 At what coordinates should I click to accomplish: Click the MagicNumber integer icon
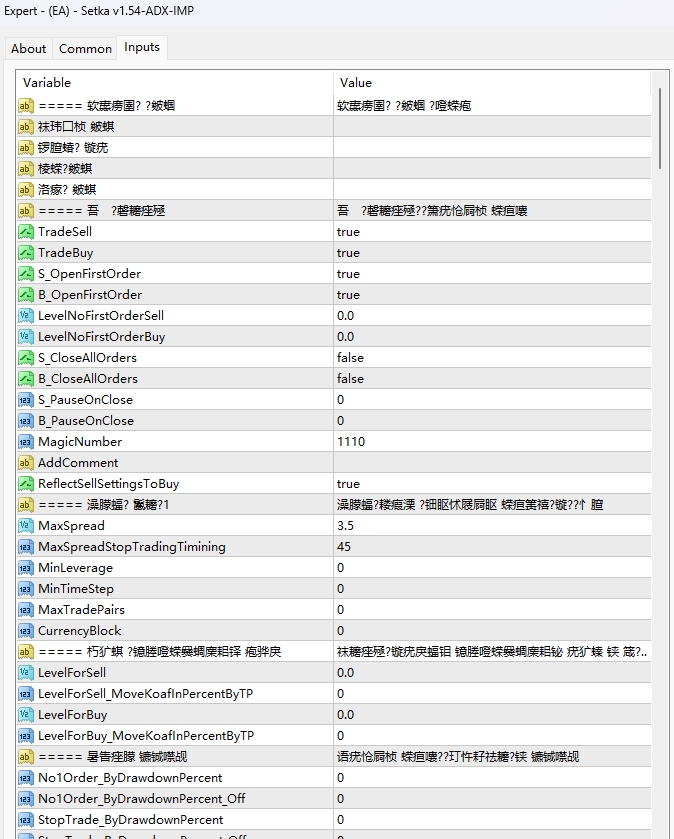click(x=26, y=441)
